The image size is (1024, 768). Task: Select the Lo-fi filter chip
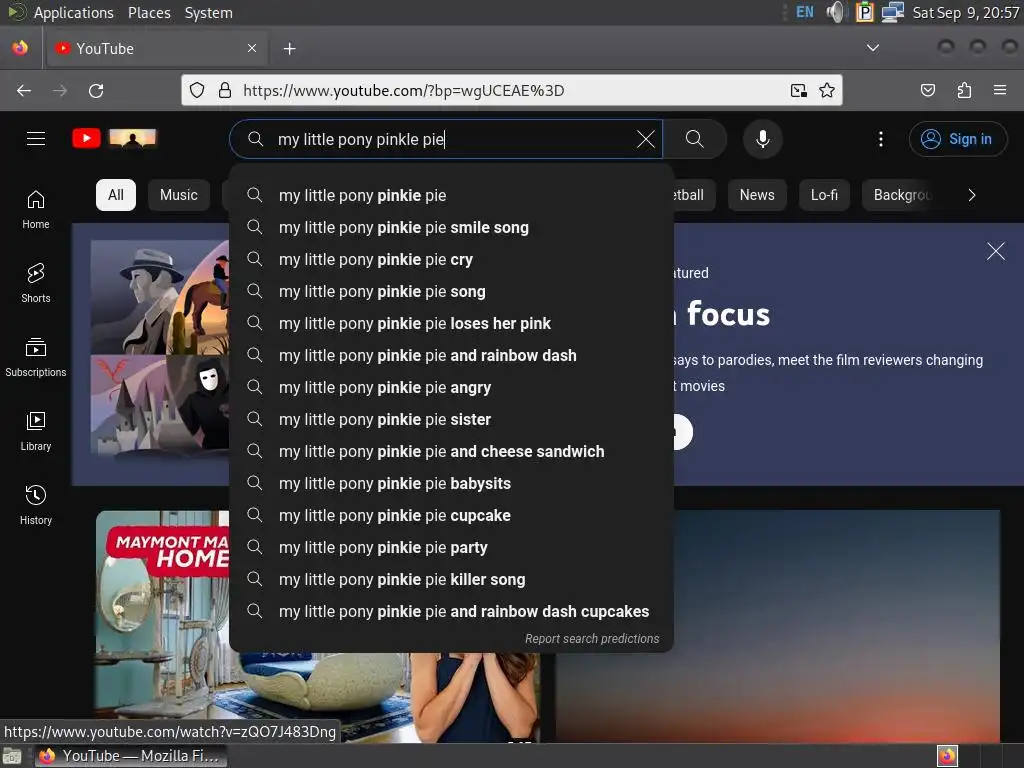824,195
